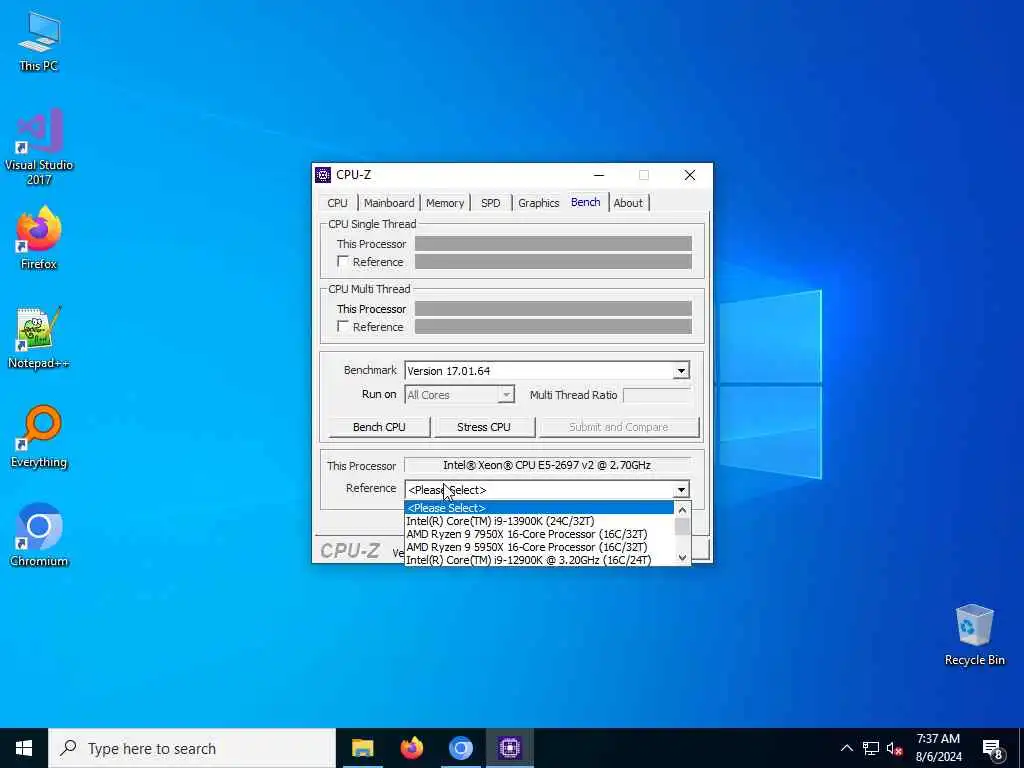The height and width of the screenshot is (768, 1024).
Task: Click This Processor name field
Action: pyautogui.click(x=547, y=466)
